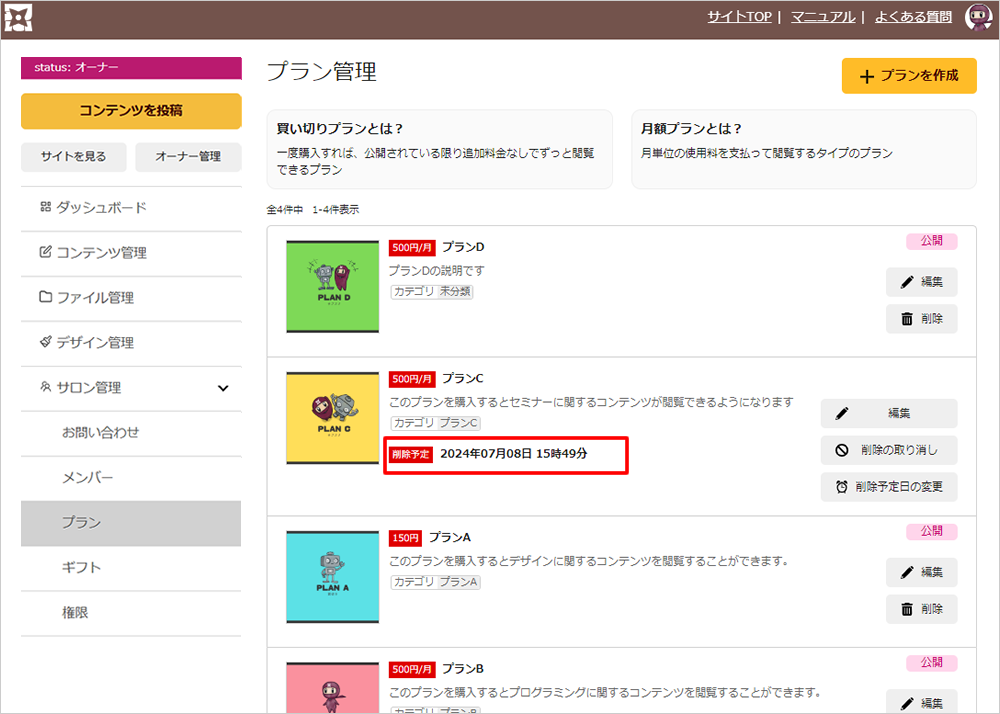Click the オーナー管理 button
The width and height of the screenshot is (1000, 714).
[188, 157]
